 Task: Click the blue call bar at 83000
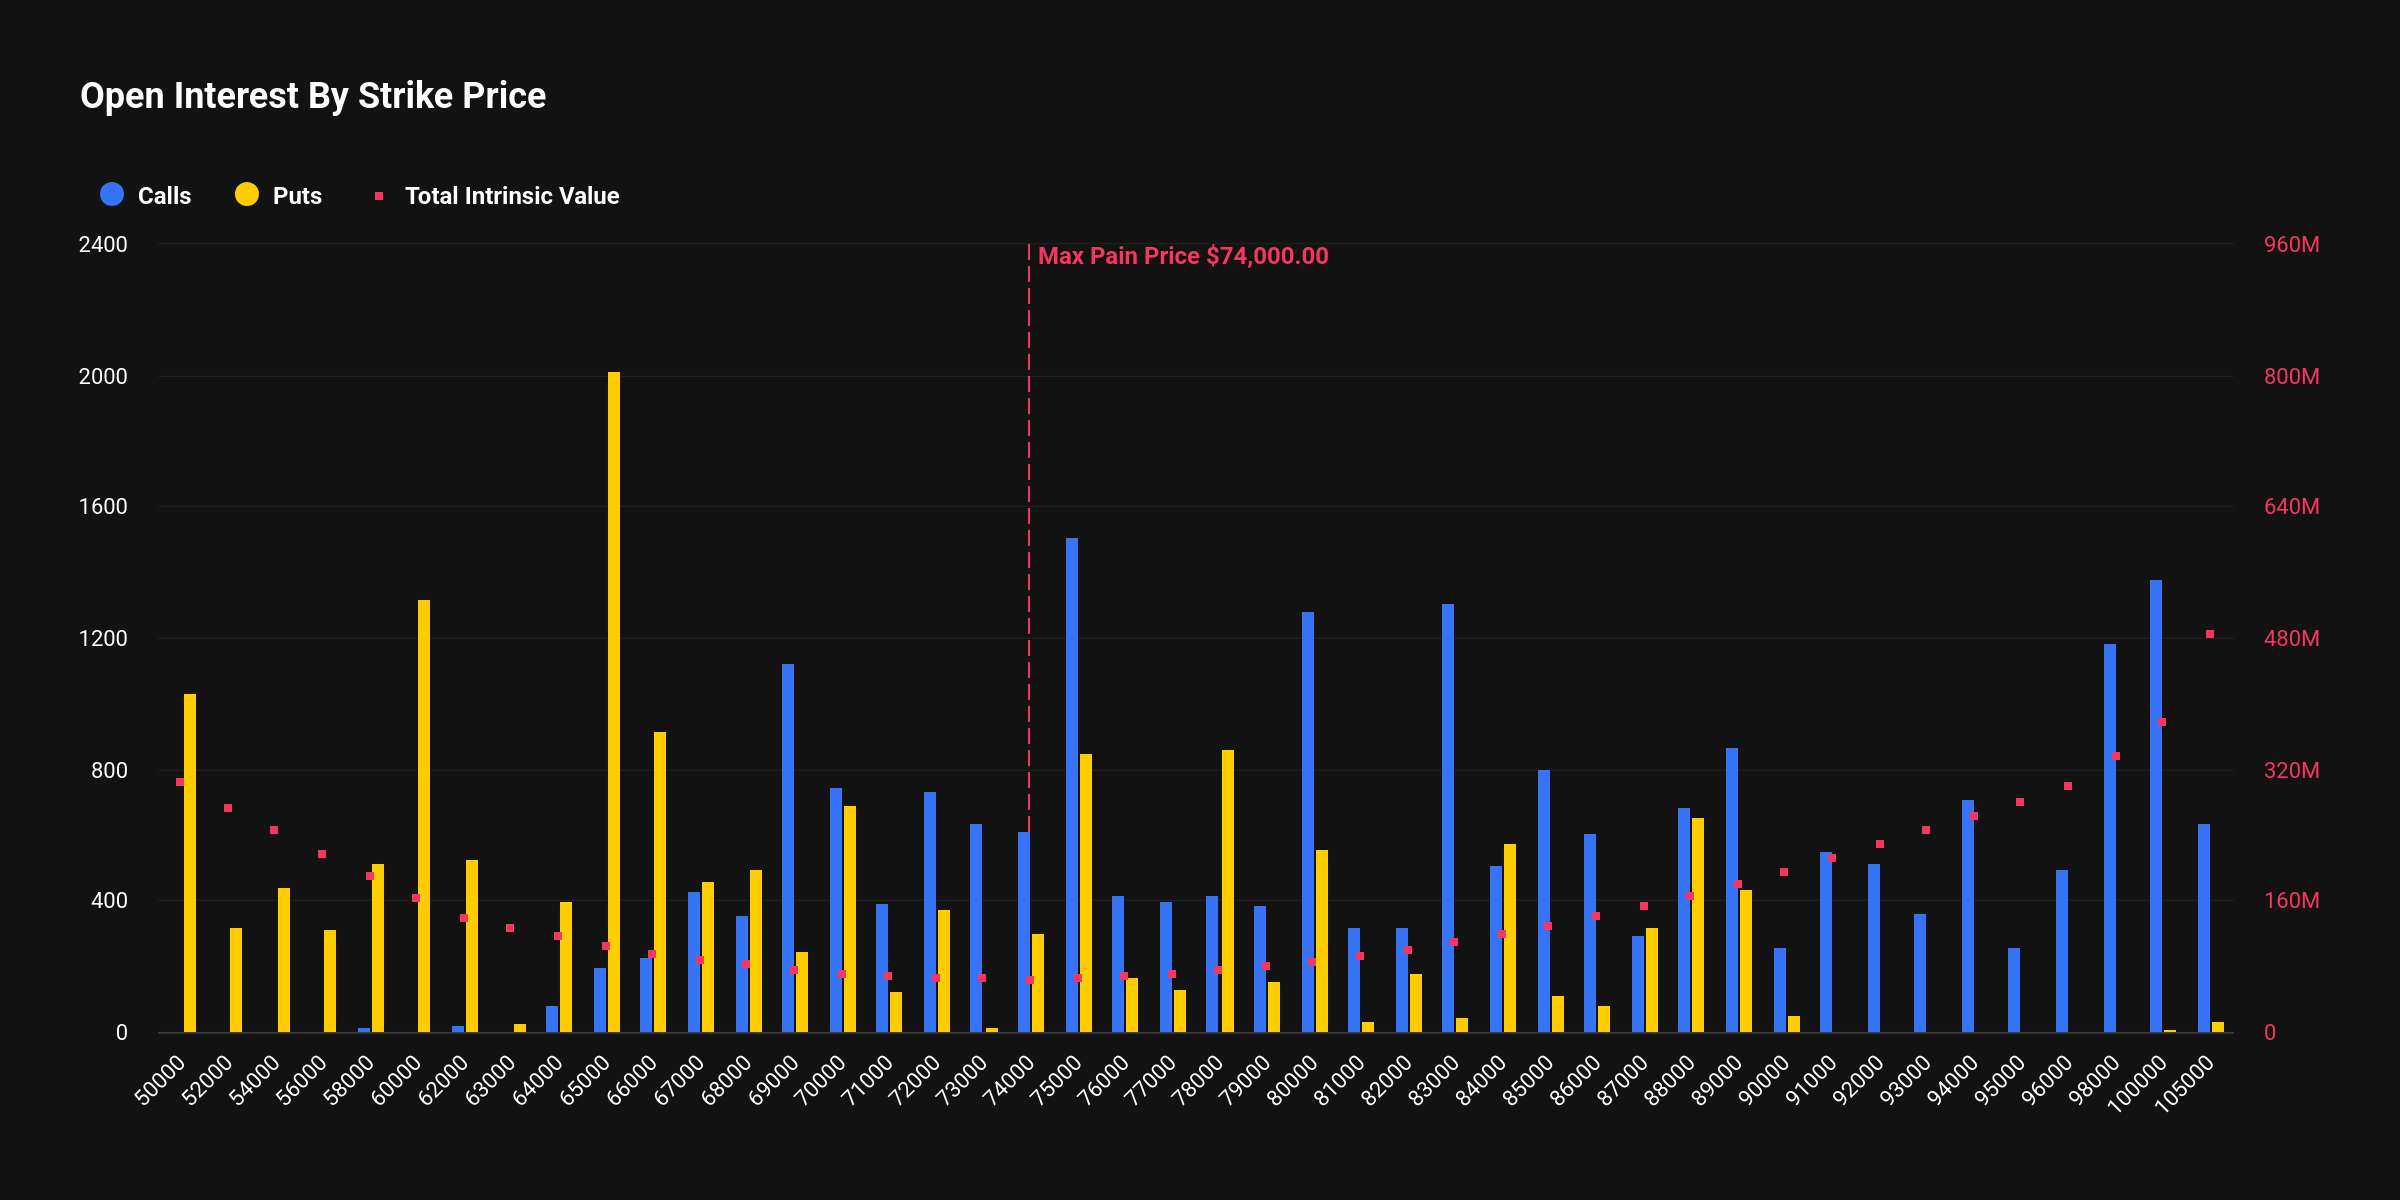(x=1448, y=818)
